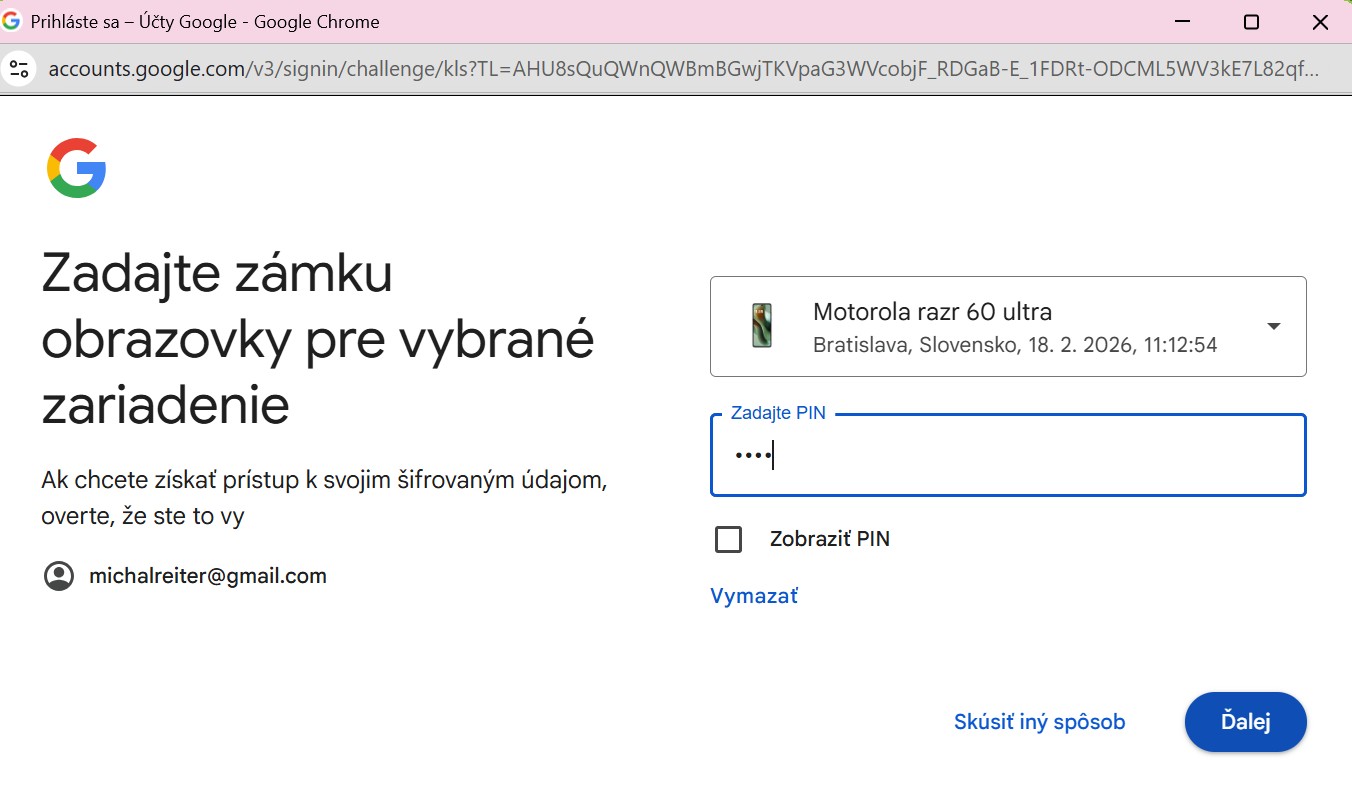Open the Motorola razr 60 ultra device list
Image resolution: width=1352 pixels, height=804 pixels.
click(931, 312)
